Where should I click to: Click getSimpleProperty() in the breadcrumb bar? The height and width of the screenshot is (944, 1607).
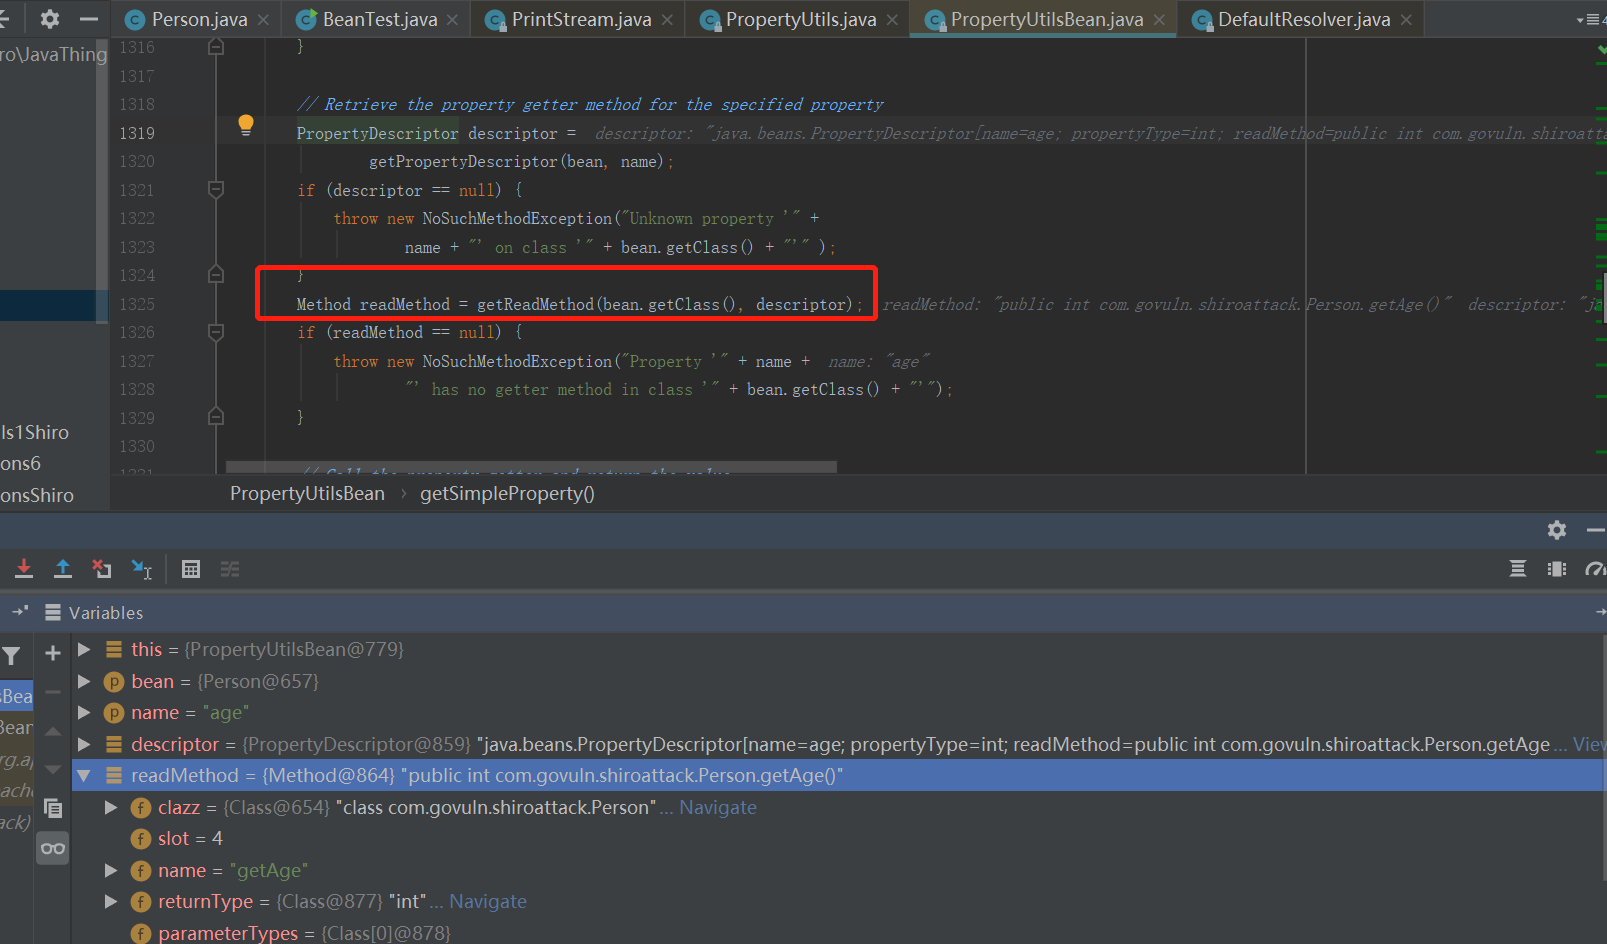[x=507, y=493]
